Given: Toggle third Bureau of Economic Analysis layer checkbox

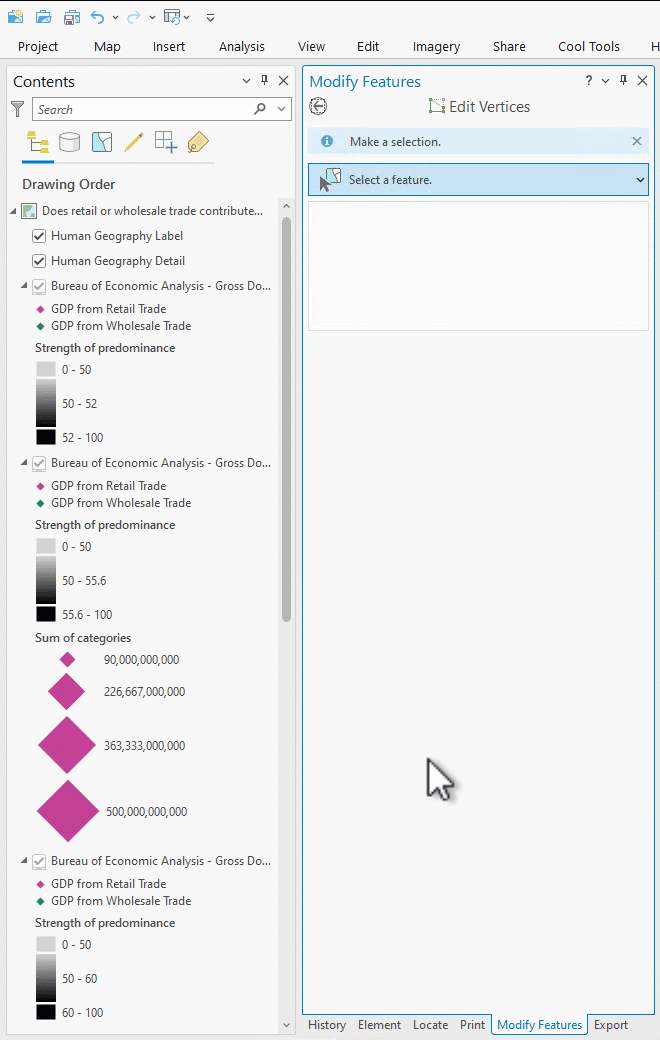Looking at the screenshot, I should pyautogui.click(x=39, y=861).
